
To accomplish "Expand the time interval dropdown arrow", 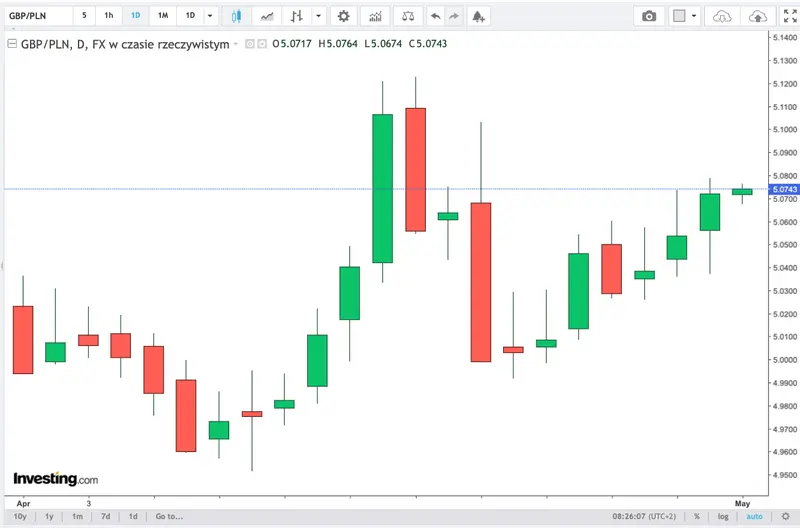I will (x=210, y=16).
